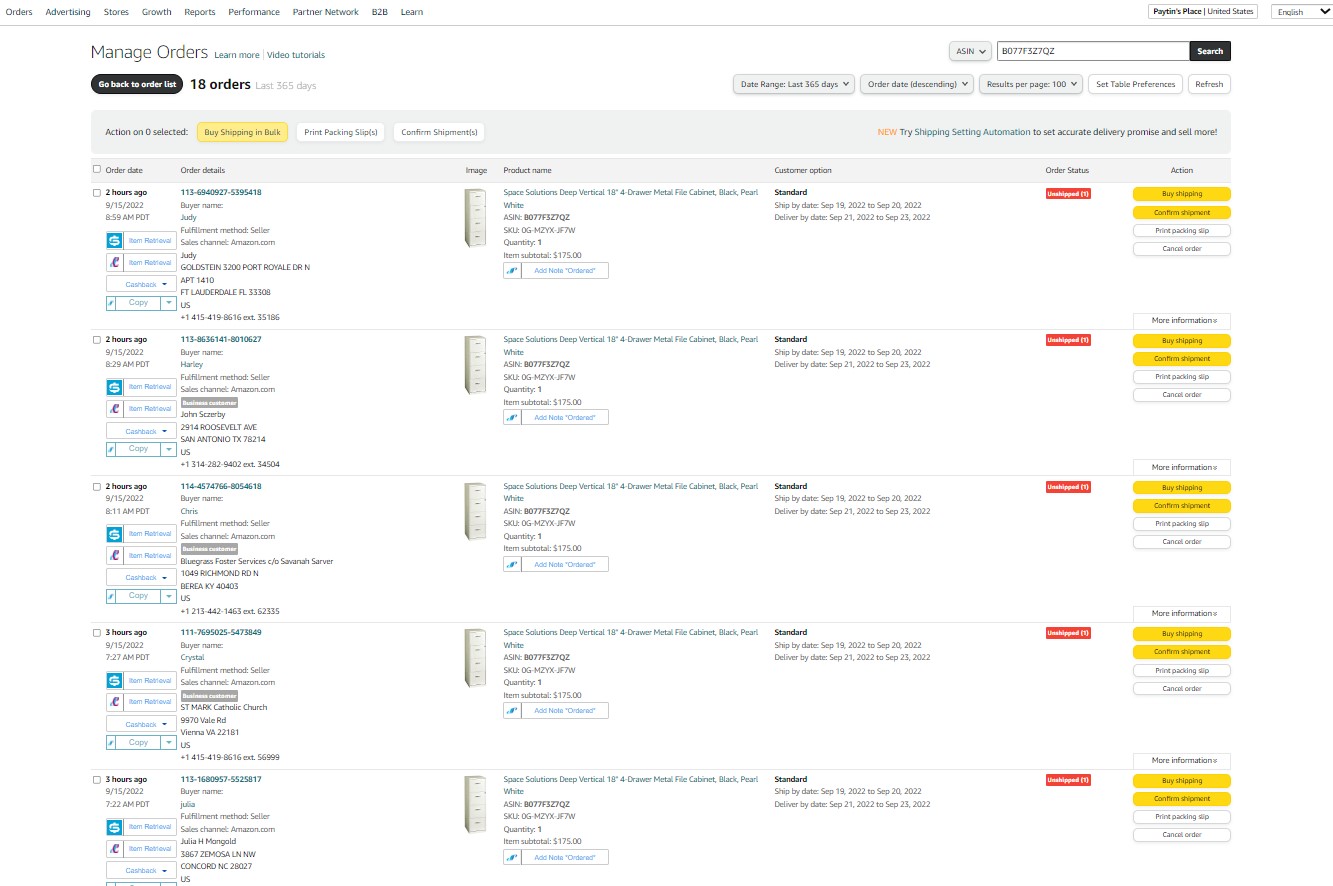Select the checkbox for order 113-6940927-5395418
The height and width of the screenshot is (886, 1333).
tap(97, 193)
